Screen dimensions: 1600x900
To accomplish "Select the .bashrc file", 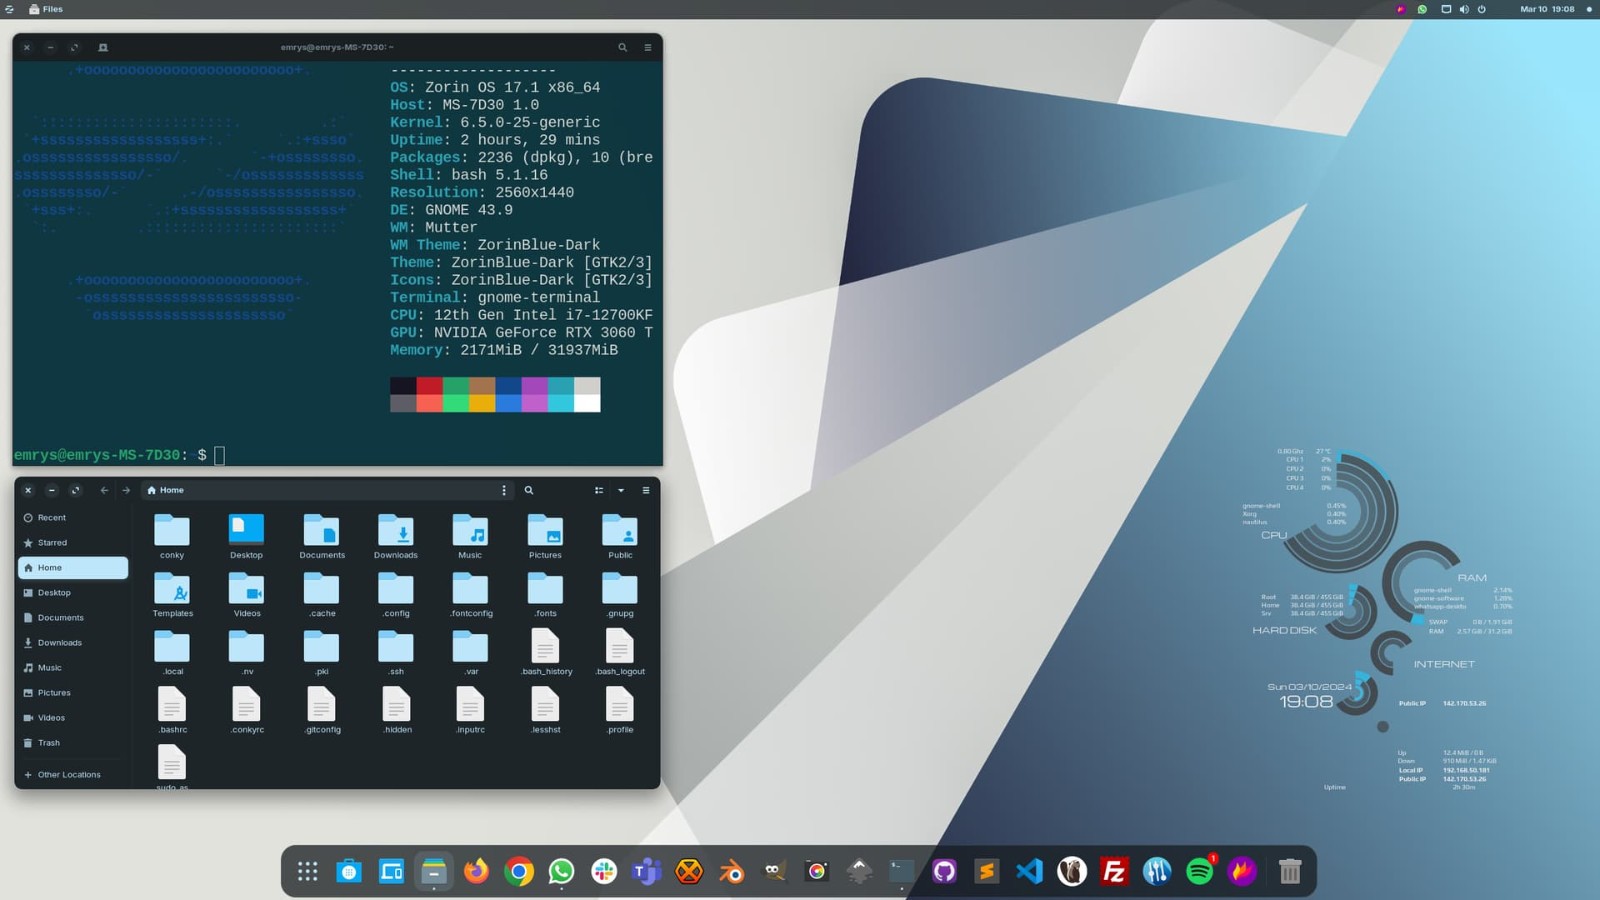I will [x=172, y=711].
